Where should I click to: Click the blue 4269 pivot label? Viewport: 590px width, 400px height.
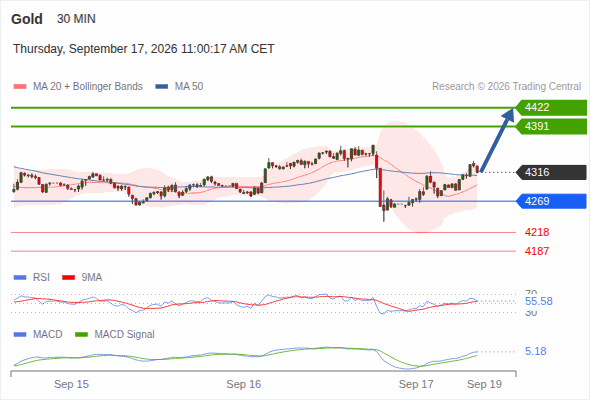(x=551, y=201)
